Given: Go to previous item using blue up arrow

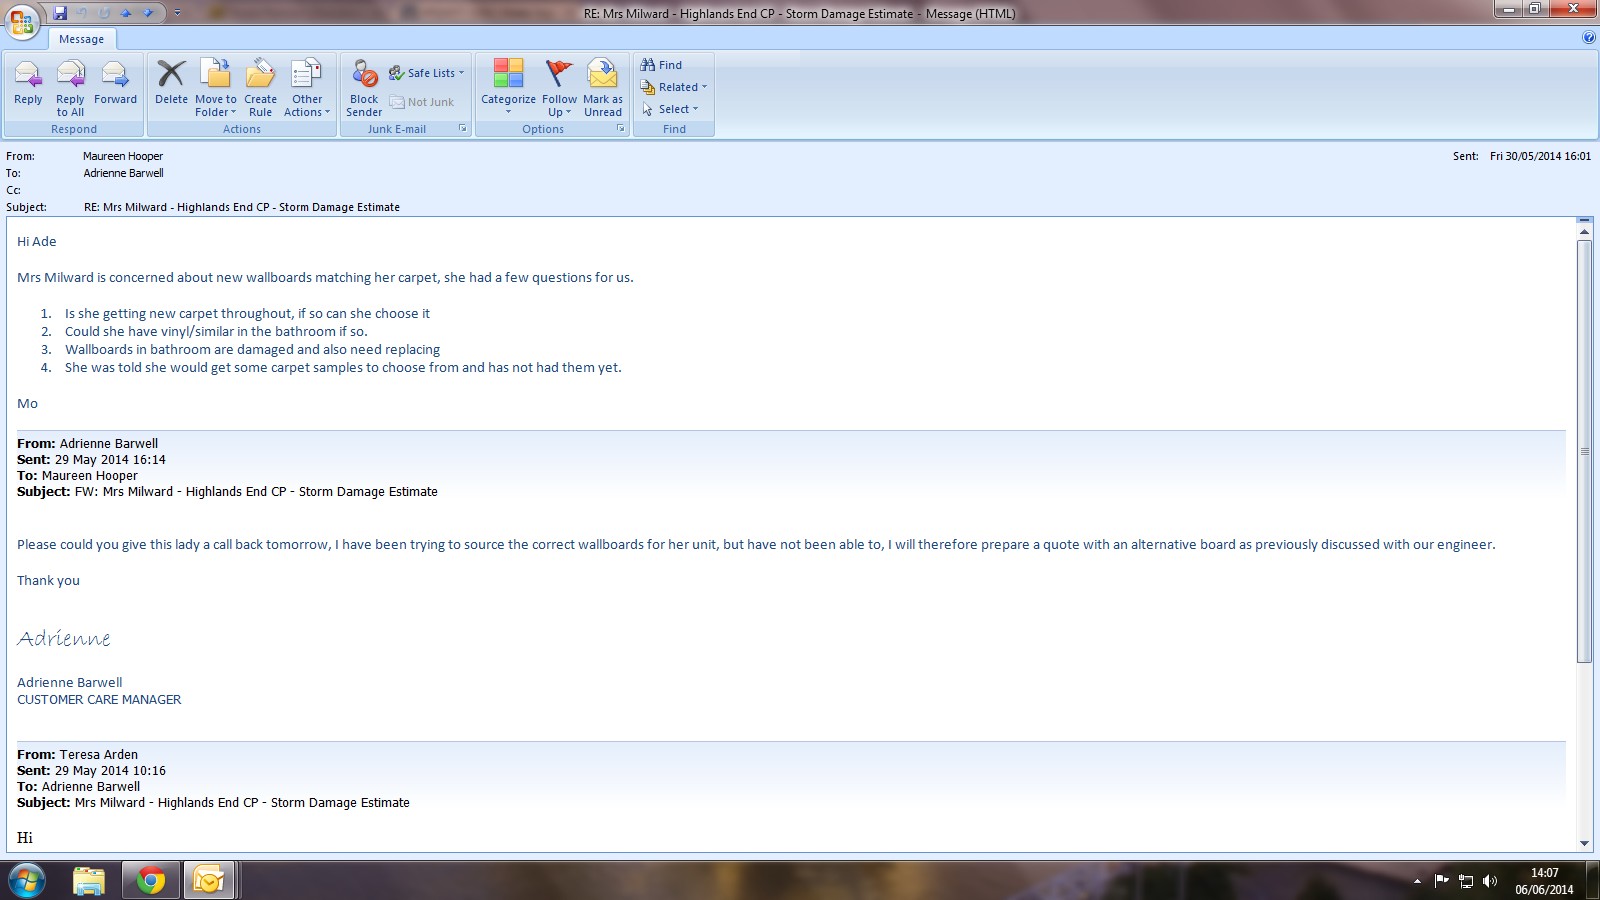Looking at the screenshot, I should 126,13.
